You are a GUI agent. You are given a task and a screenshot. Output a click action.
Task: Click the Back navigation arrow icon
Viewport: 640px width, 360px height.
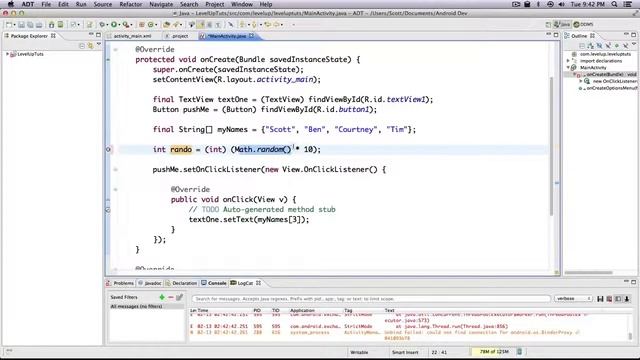[x=267, y=24]
